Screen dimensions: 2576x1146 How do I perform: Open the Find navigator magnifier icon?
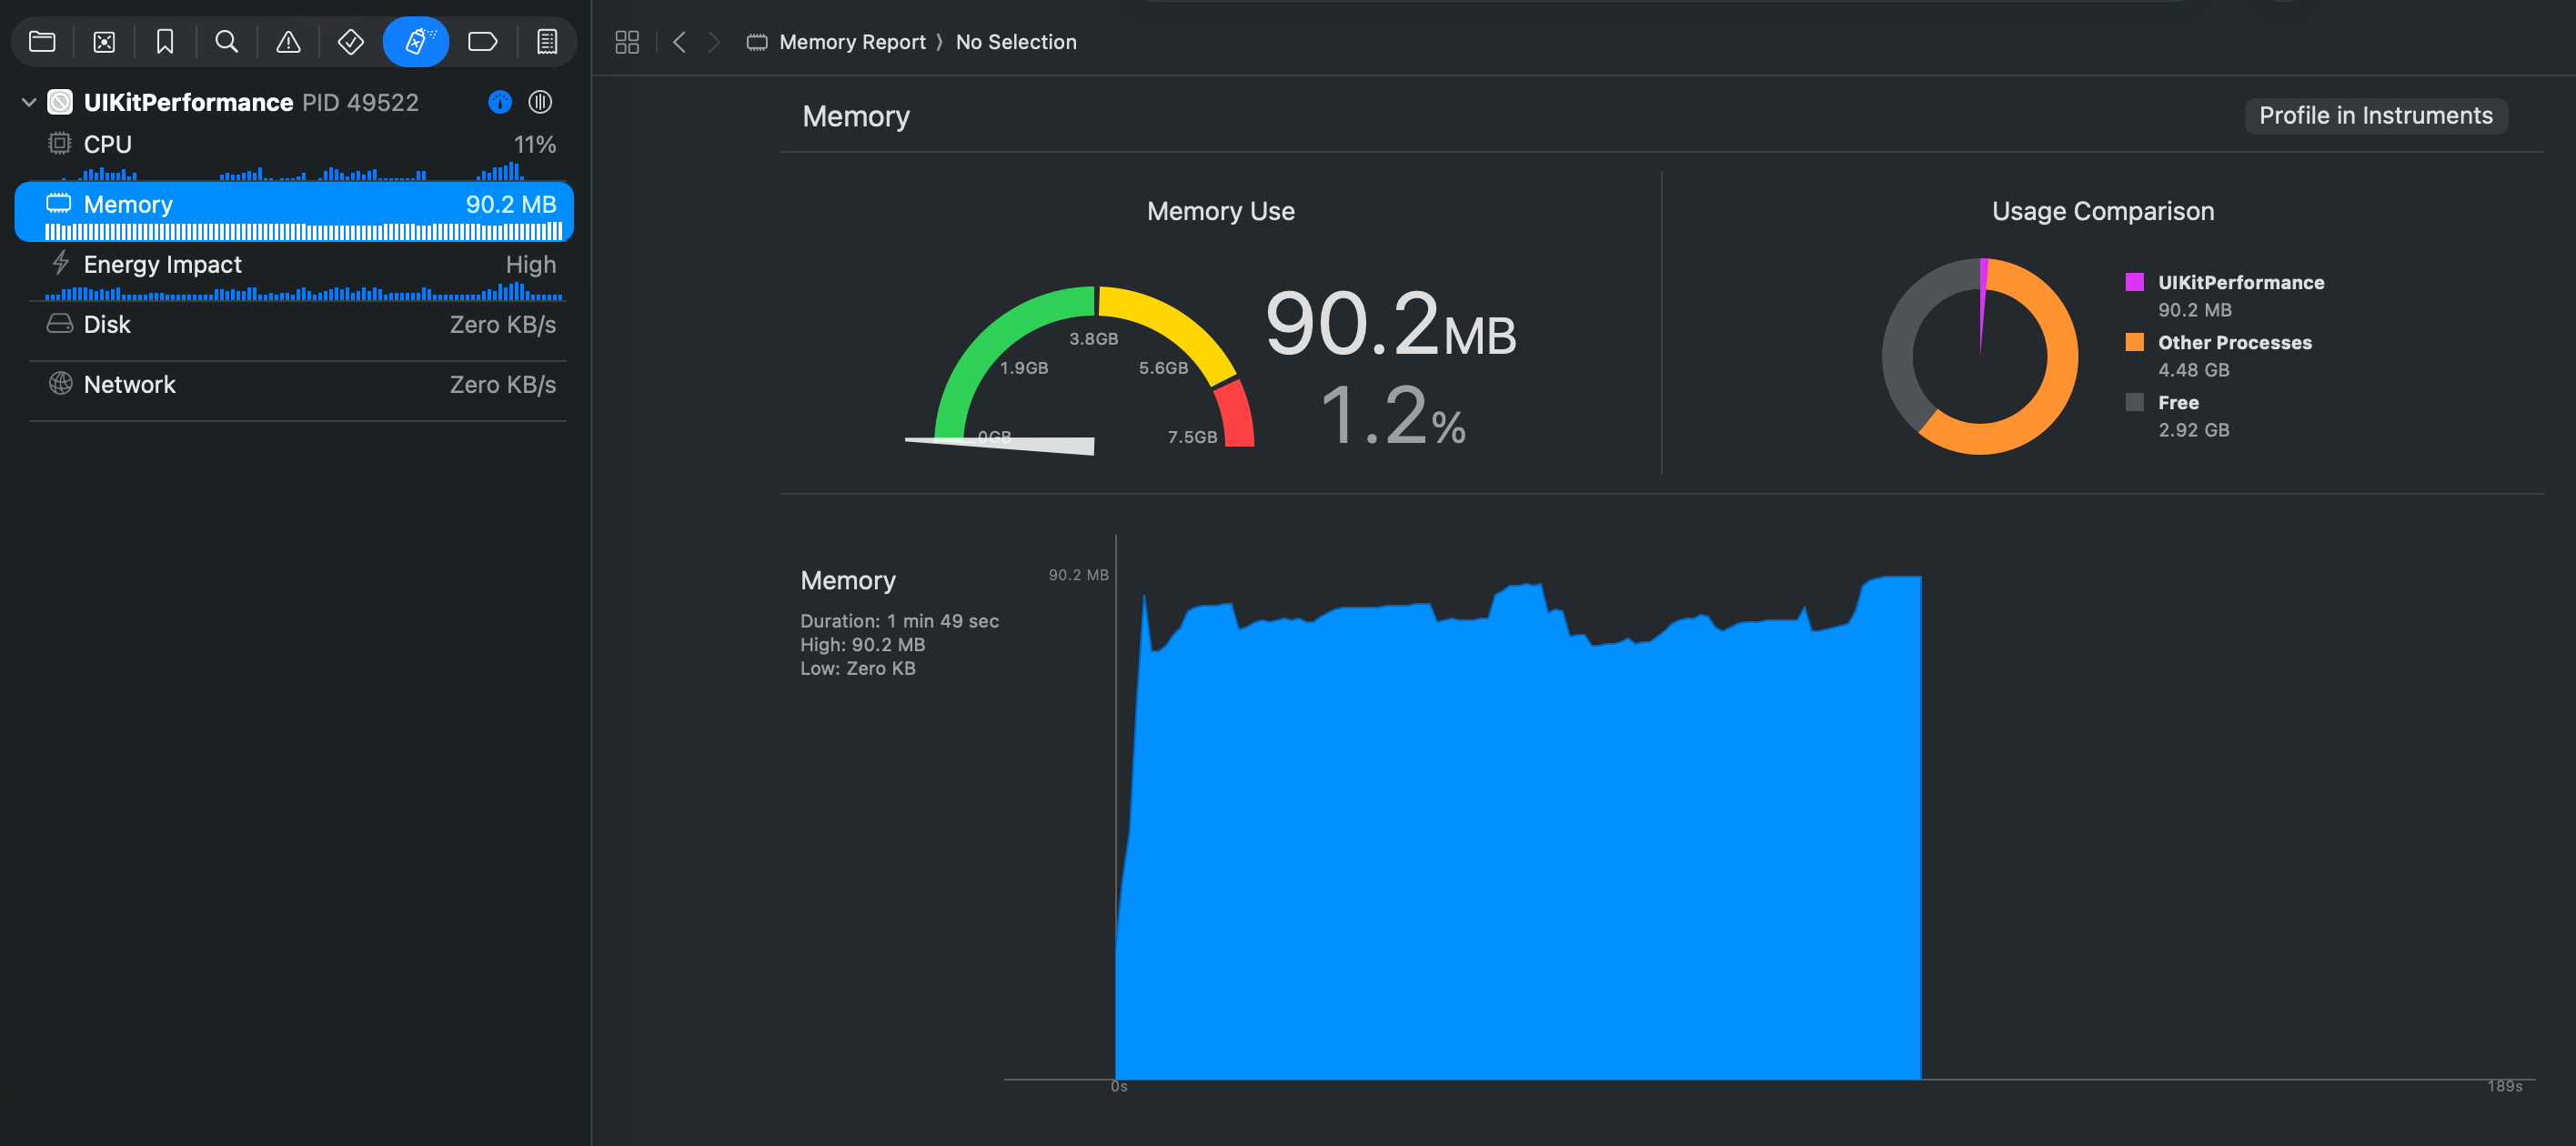point(227,42)
